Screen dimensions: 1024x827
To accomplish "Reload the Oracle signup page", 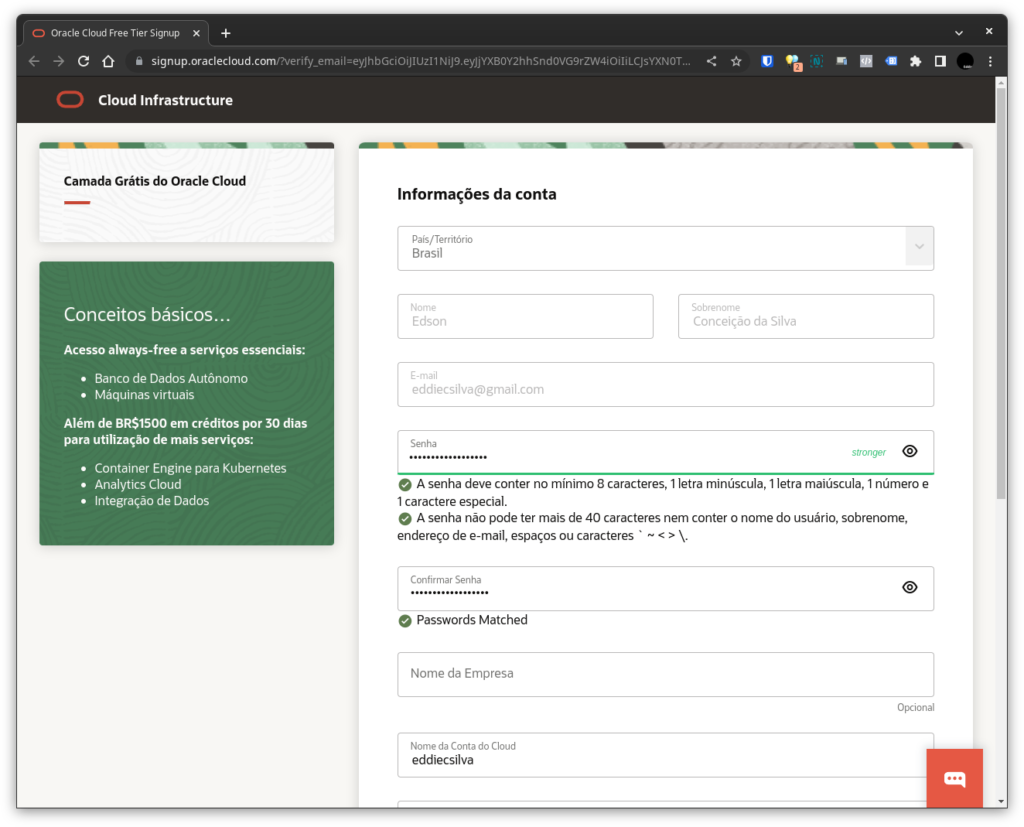I will [84, 61].
